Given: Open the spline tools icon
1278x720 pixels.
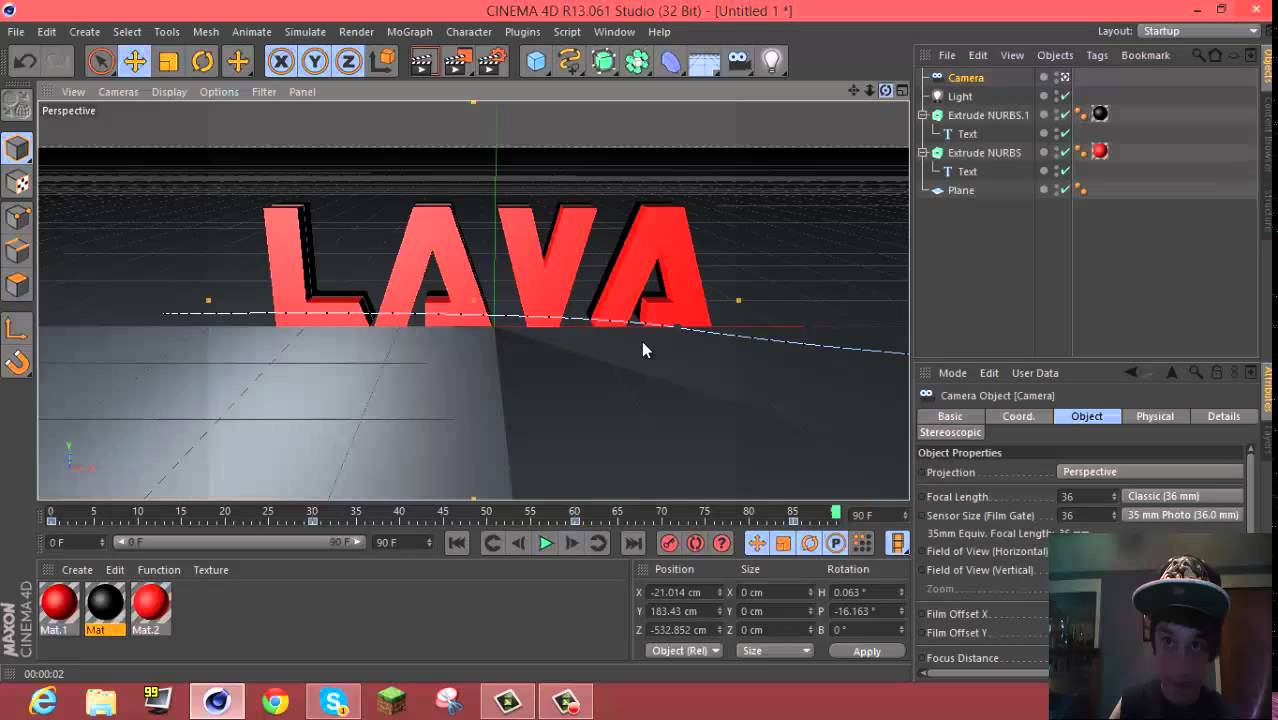Looking at the screenshot, I should [570, 62].
